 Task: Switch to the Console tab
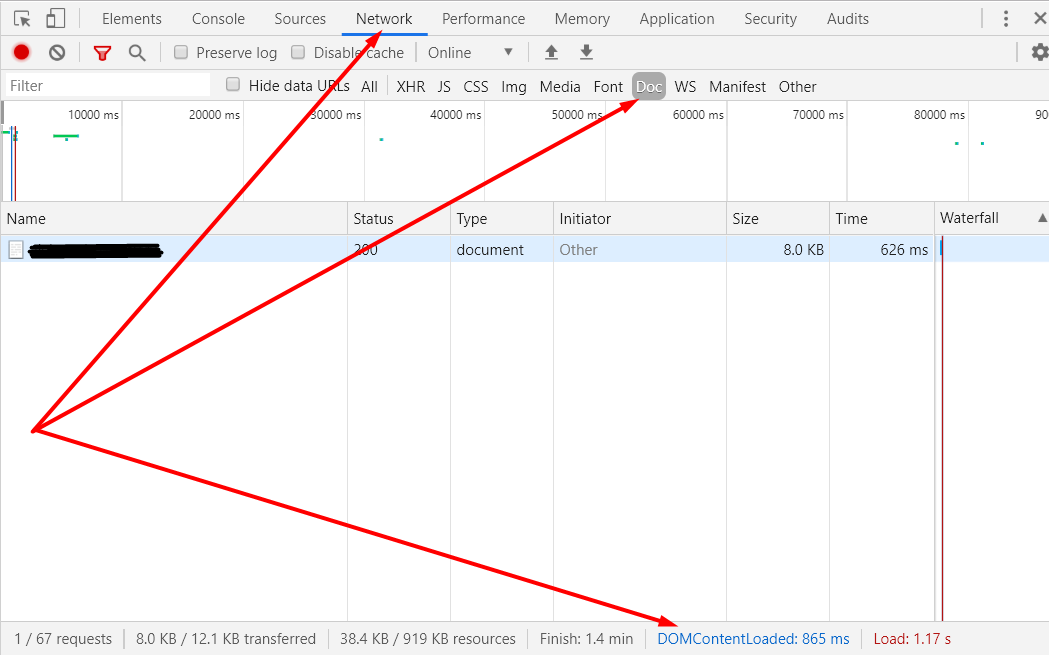pos(218,19)
